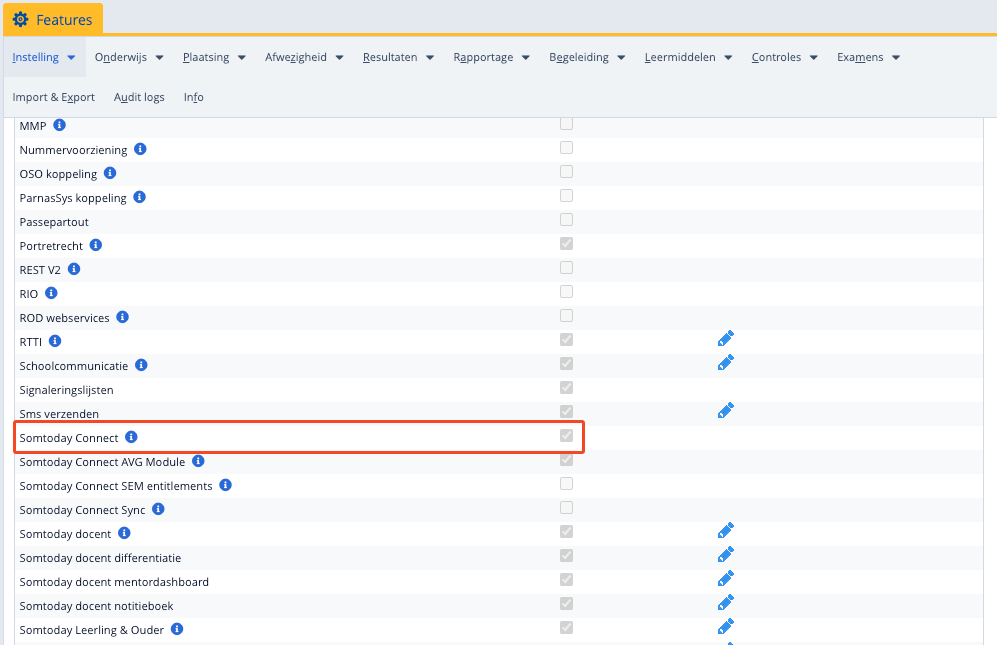
Task: Click the Info link in the menu
Action: pyautogui.click(x=194, y=97)
